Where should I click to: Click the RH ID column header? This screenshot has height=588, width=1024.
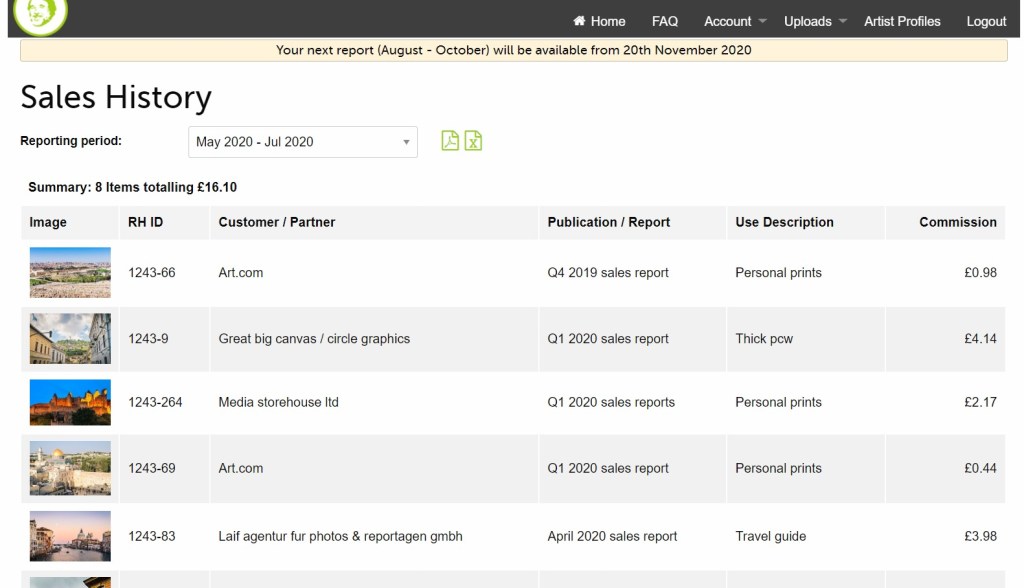click(x=145, y=222)
